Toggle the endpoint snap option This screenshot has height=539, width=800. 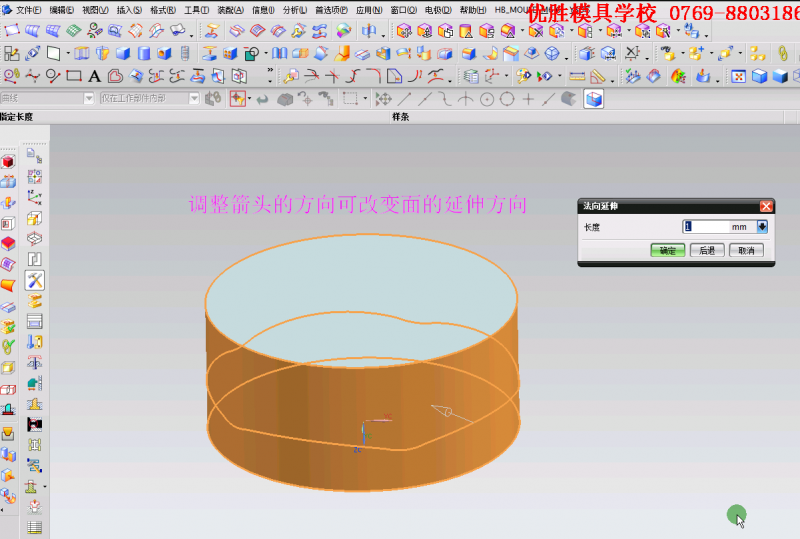click(x=404, y=99)
